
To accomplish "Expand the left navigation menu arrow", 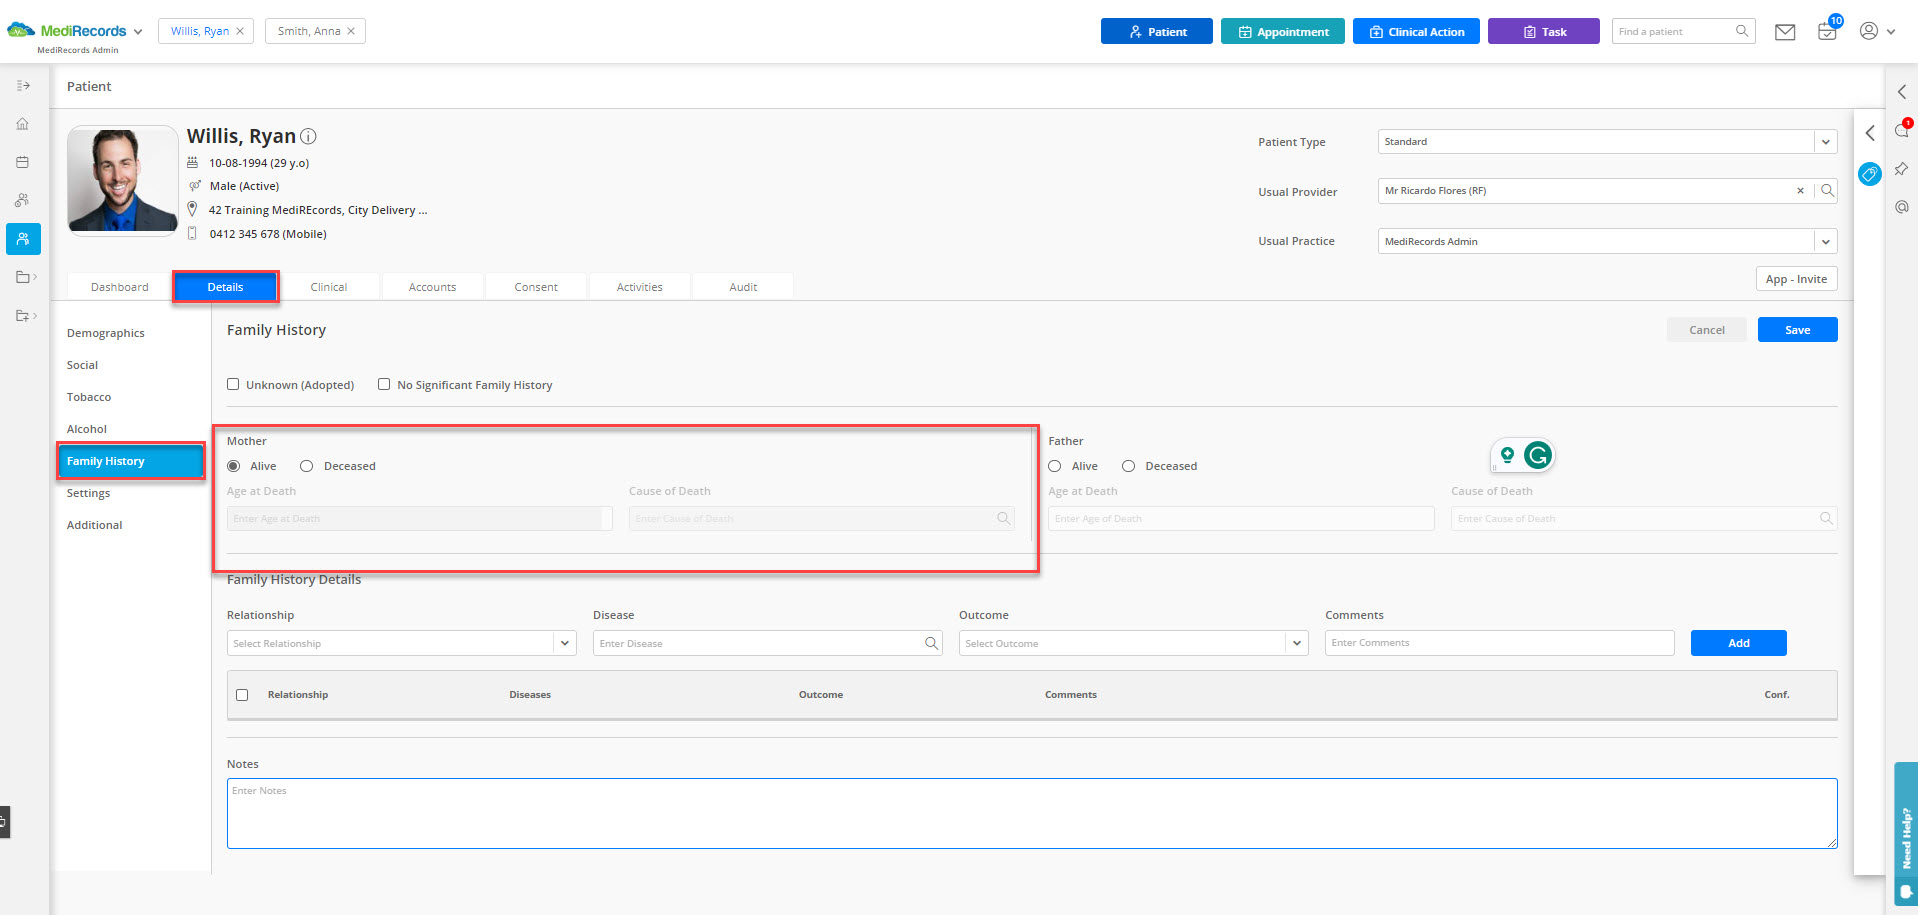I will pyautogui.click(x=23, y=86).
